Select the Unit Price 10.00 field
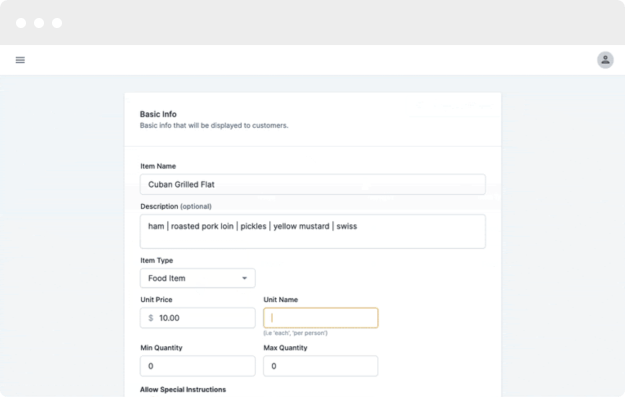Screen dimensions: 625x397 [x=198, y=318]
